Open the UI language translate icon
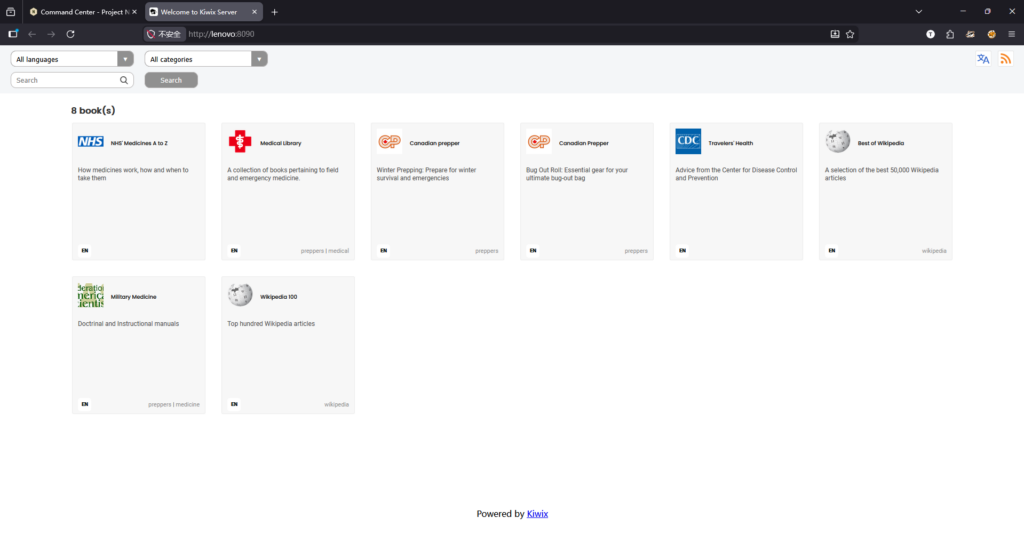This screenshot has width=1024, height=550. (983, 59)
